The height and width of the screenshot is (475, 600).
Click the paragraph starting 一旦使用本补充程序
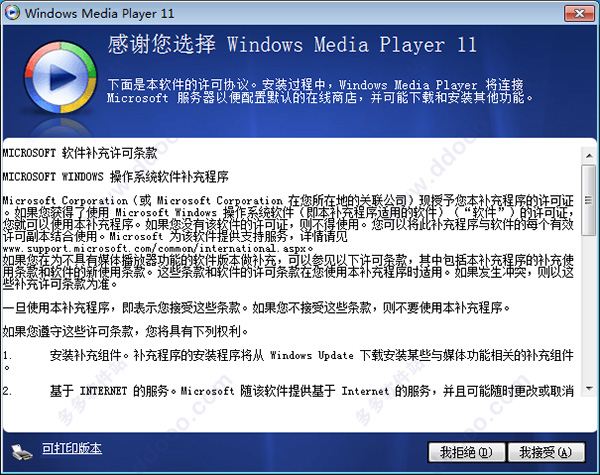pyautogui.click(x=256, y=307)
